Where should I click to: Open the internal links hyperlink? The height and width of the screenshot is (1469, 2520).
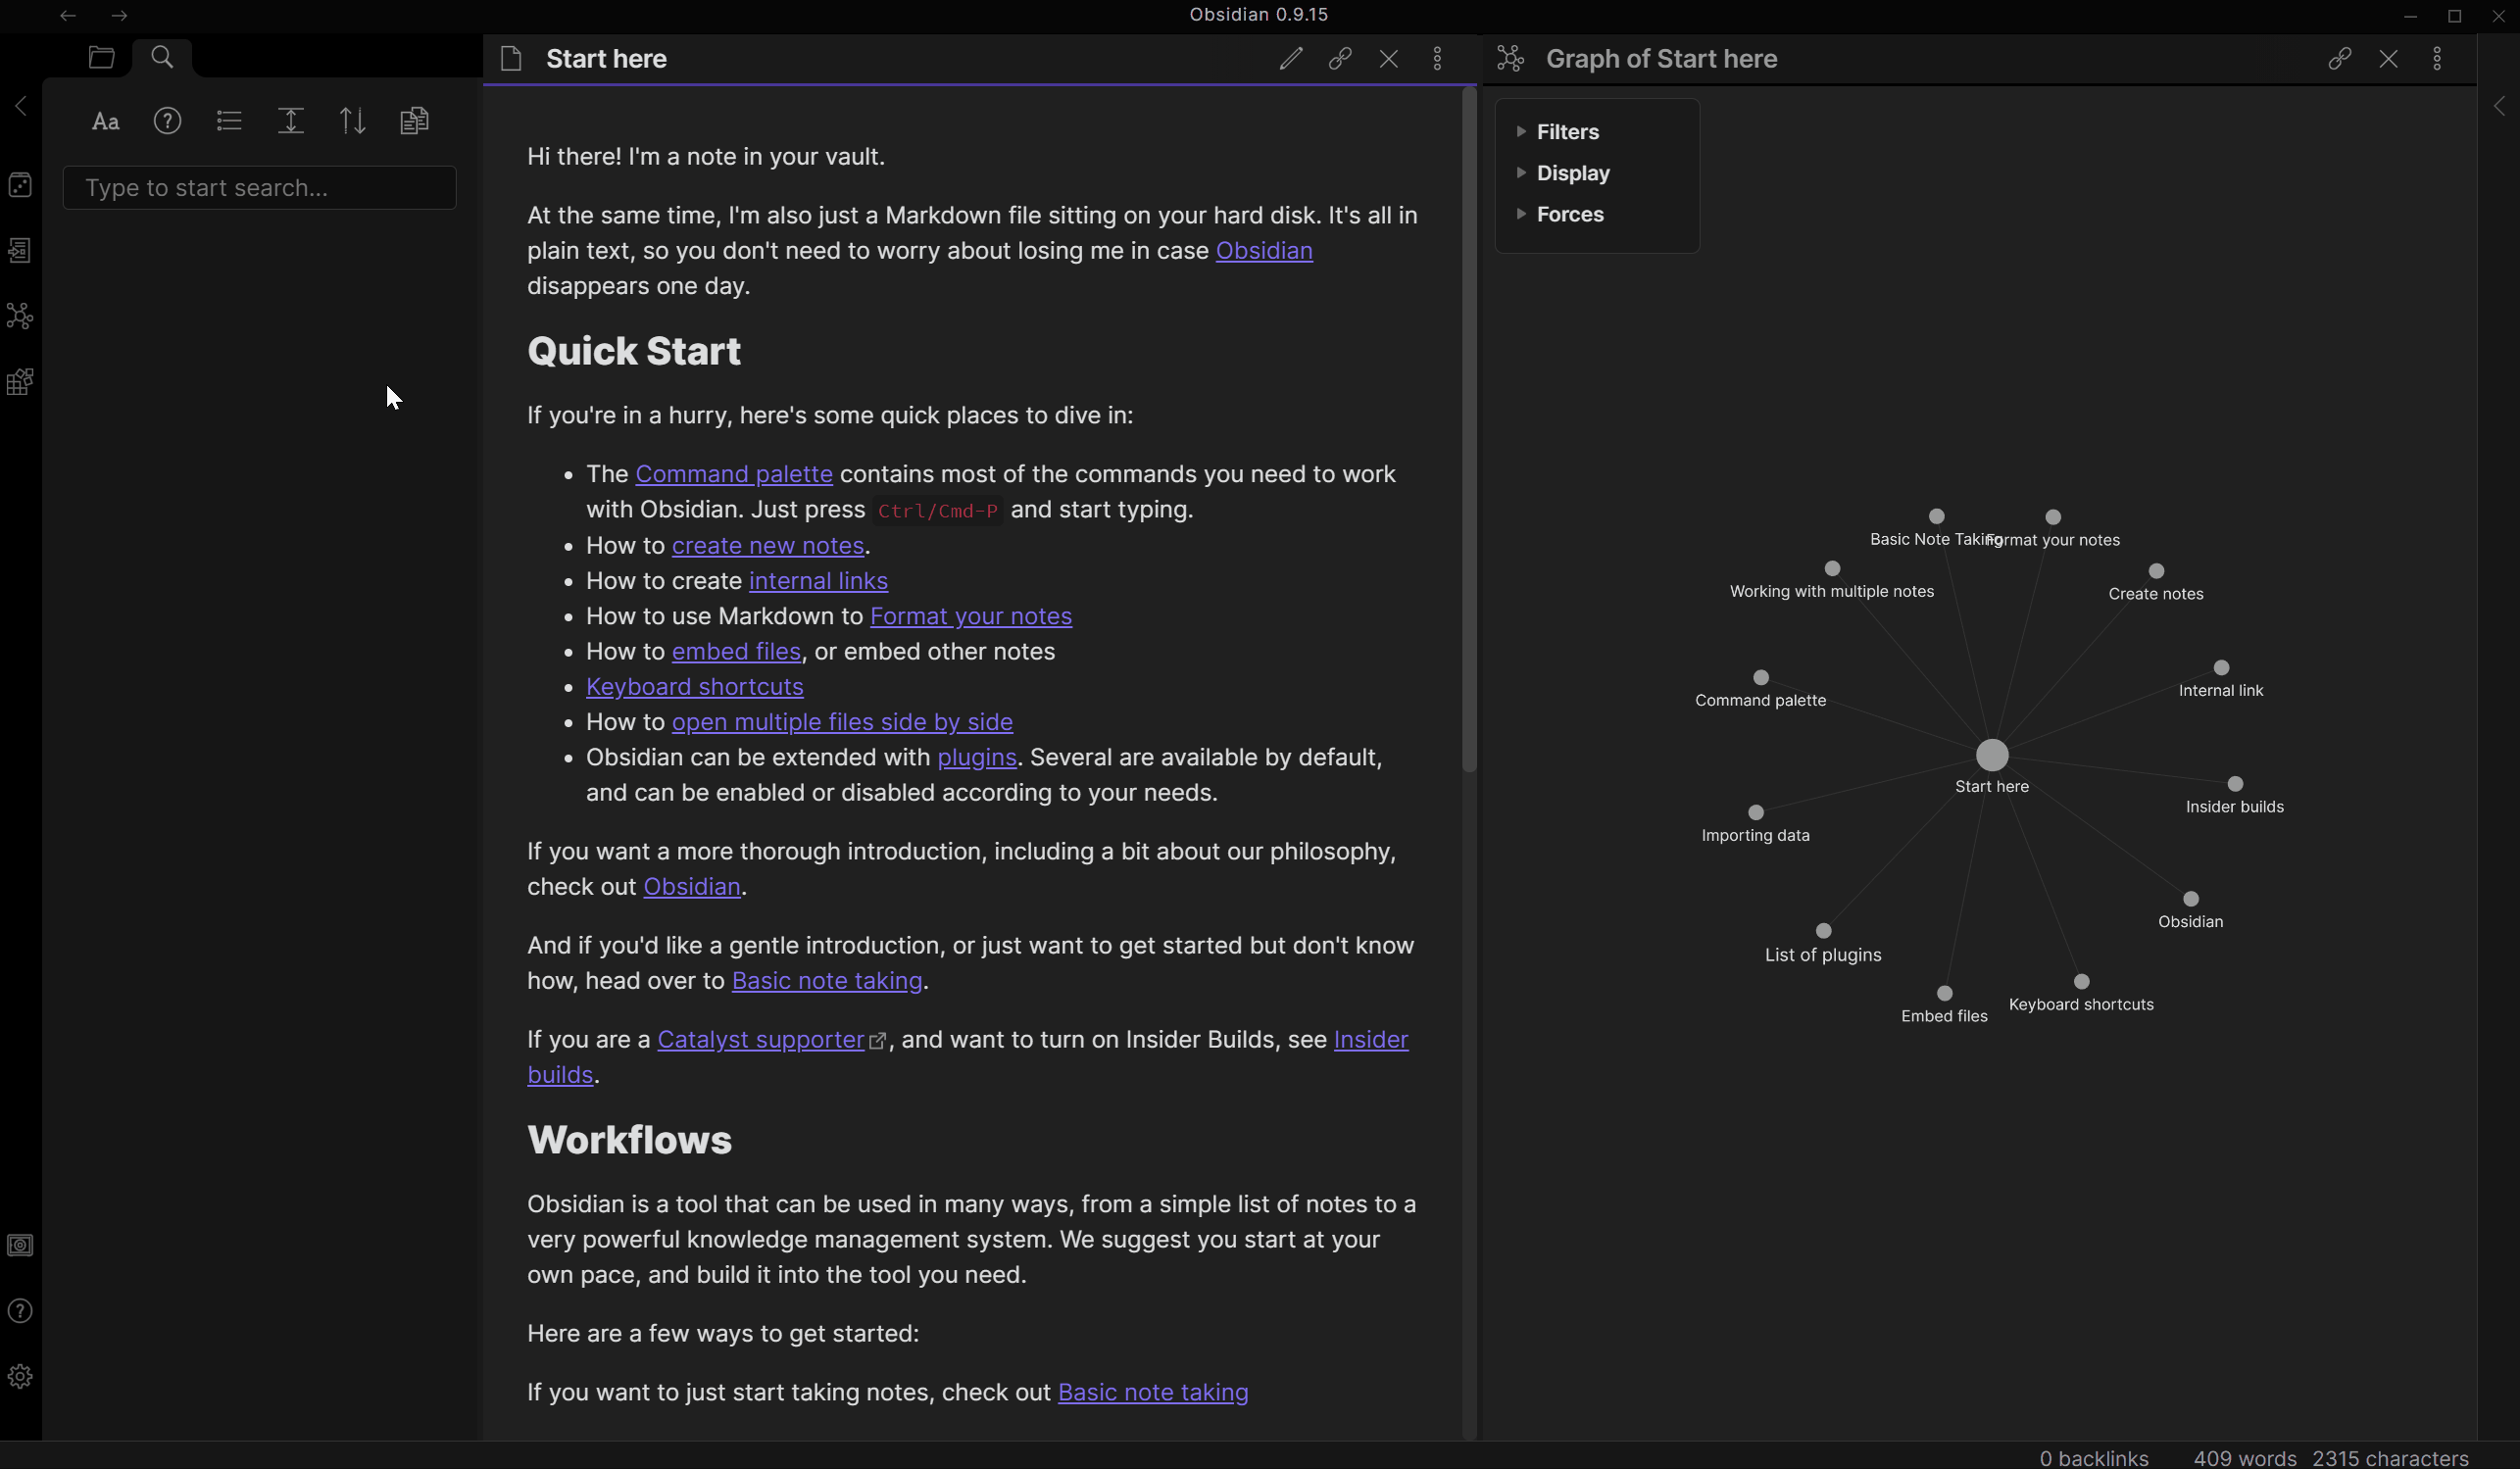[818, 579]
